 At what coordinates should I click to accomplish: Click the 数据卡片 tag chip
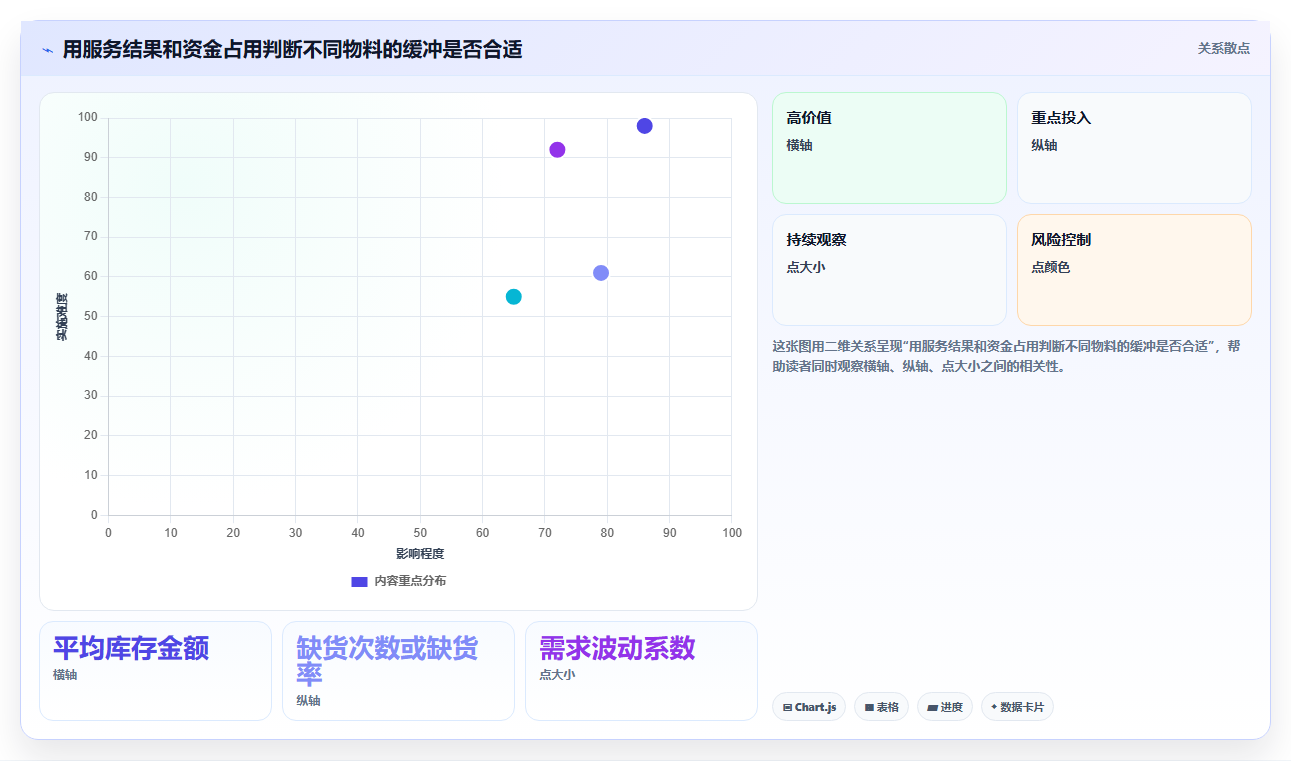pyautogui.click(x=1017, y=707)
